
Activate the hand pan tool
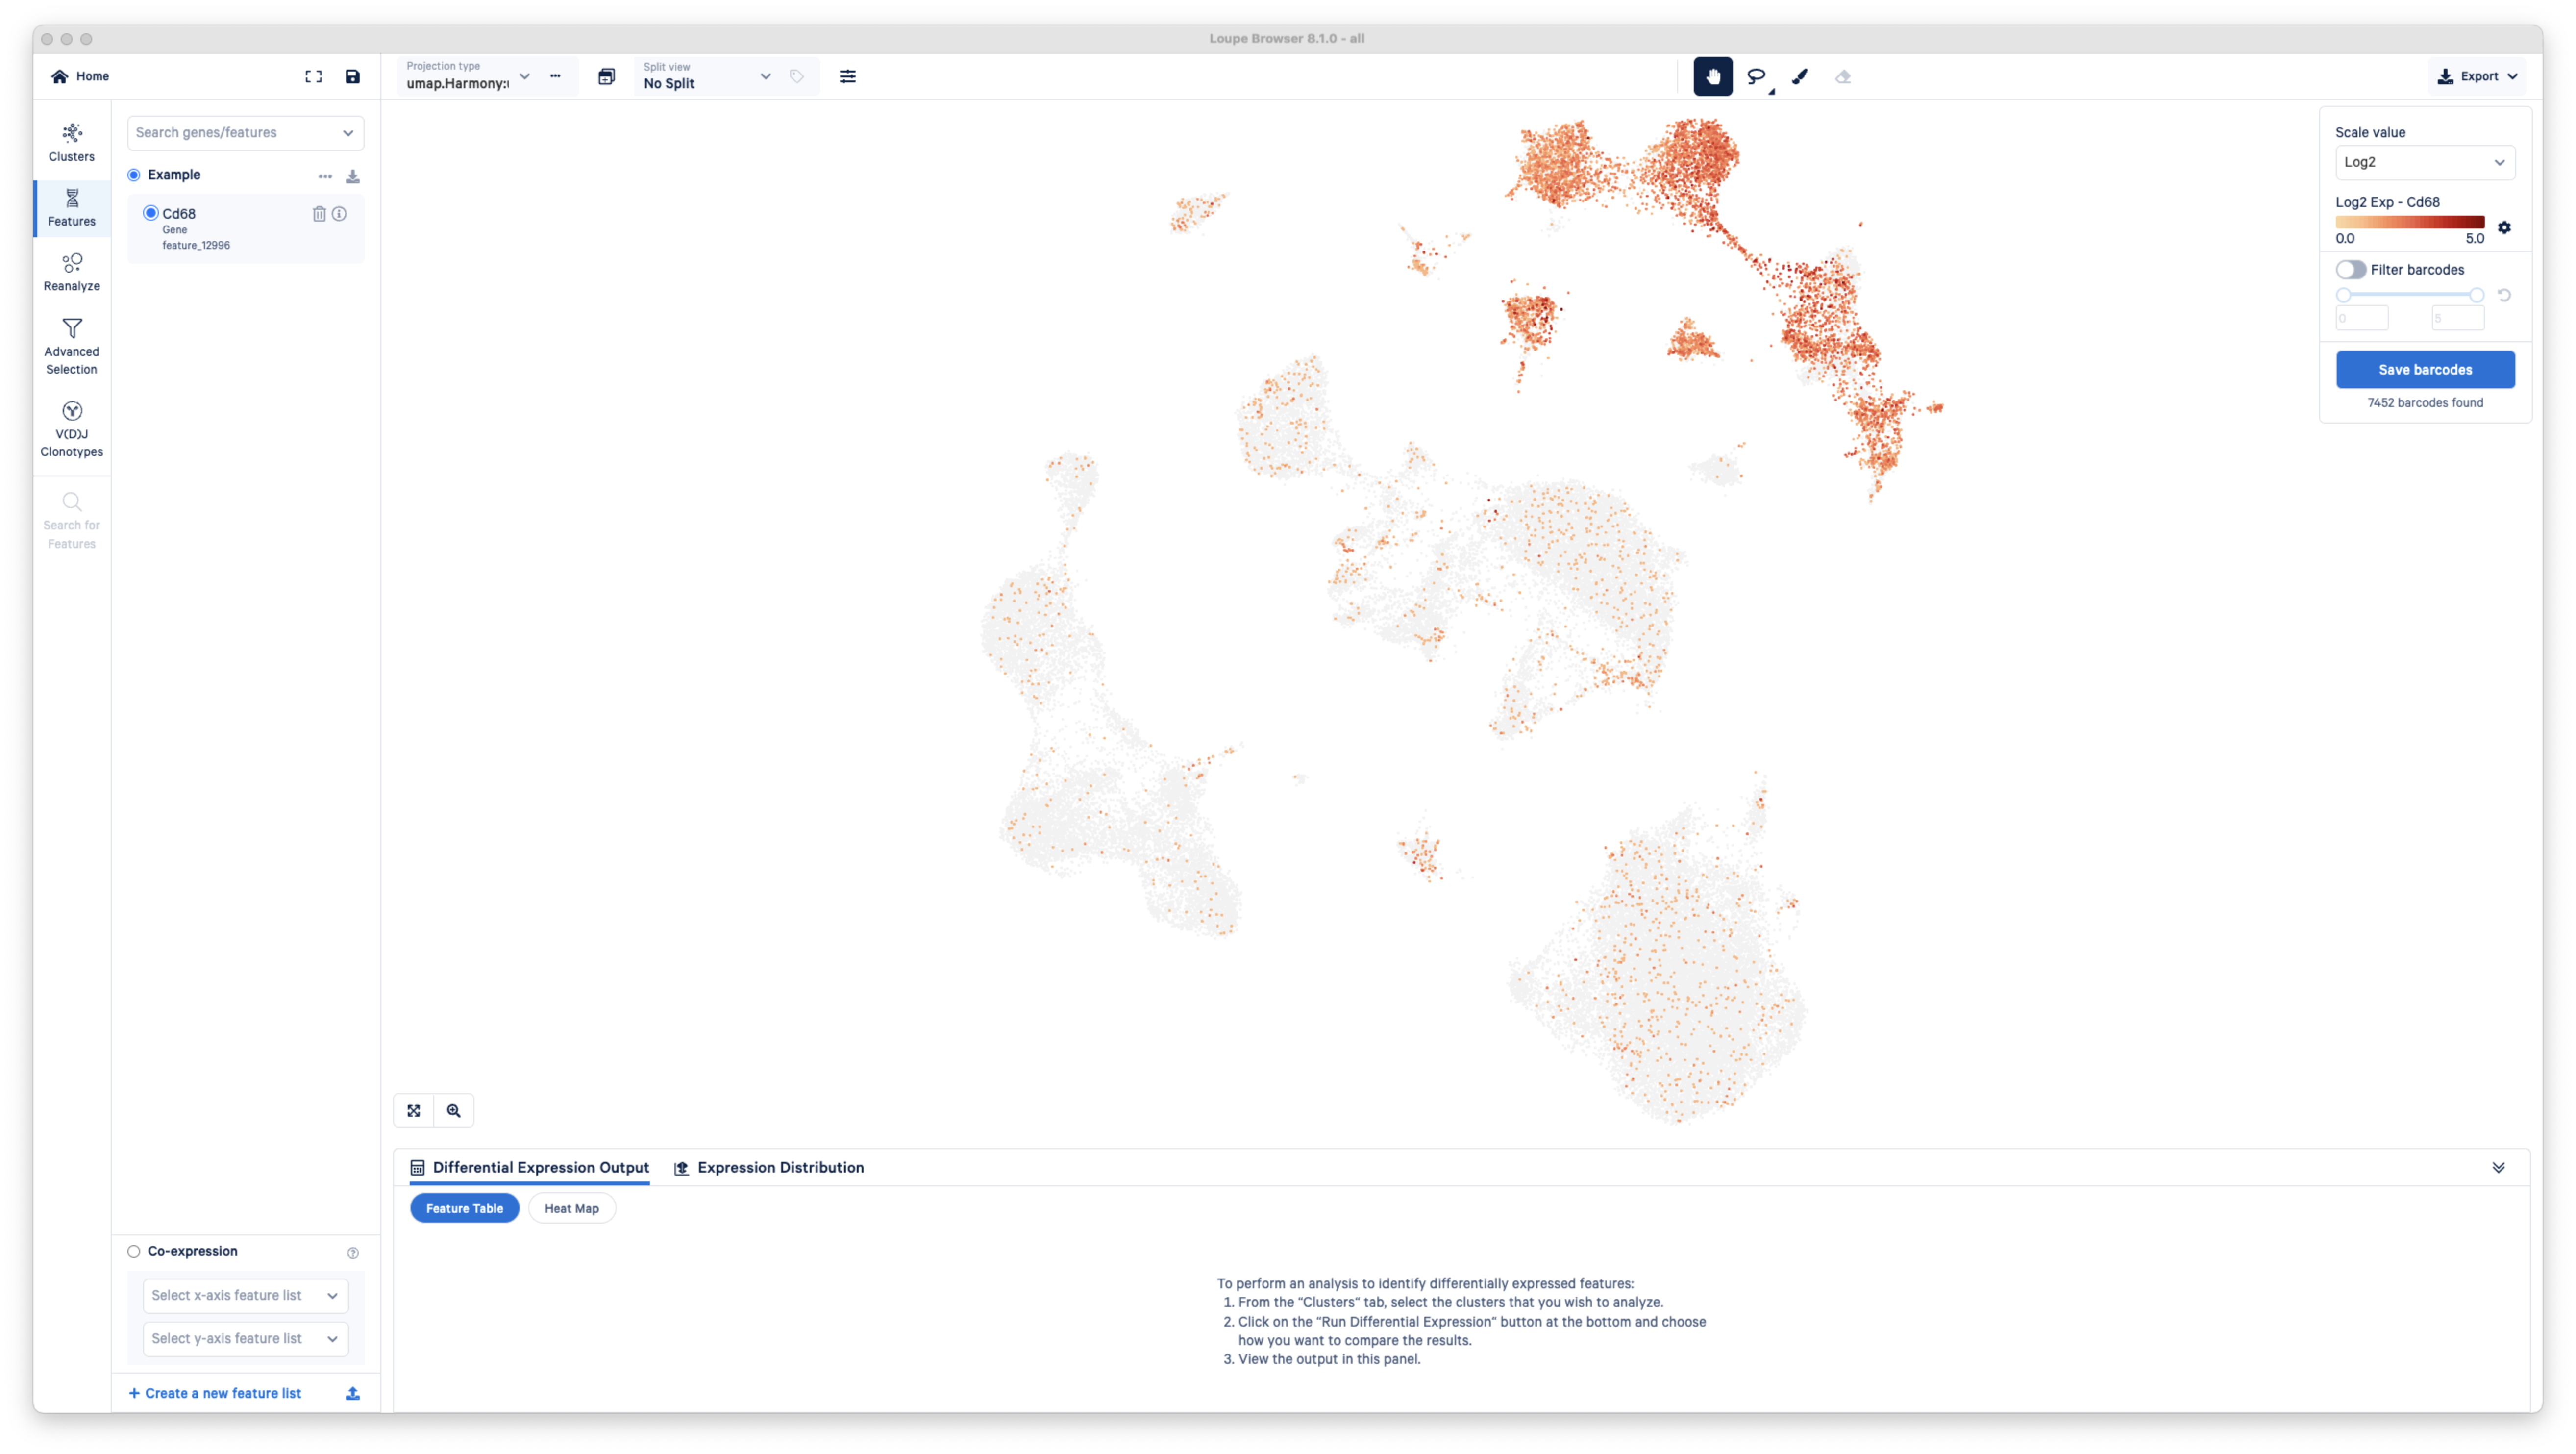click(1712, 76)
